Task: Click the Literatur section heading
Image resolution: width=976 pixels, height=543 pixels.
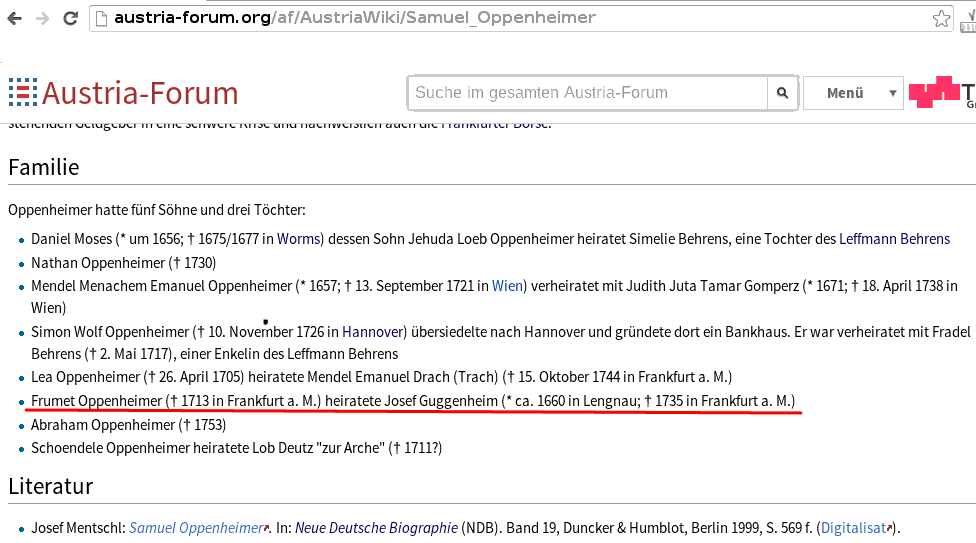Action: pyautogui.click(x=51, y=487)
